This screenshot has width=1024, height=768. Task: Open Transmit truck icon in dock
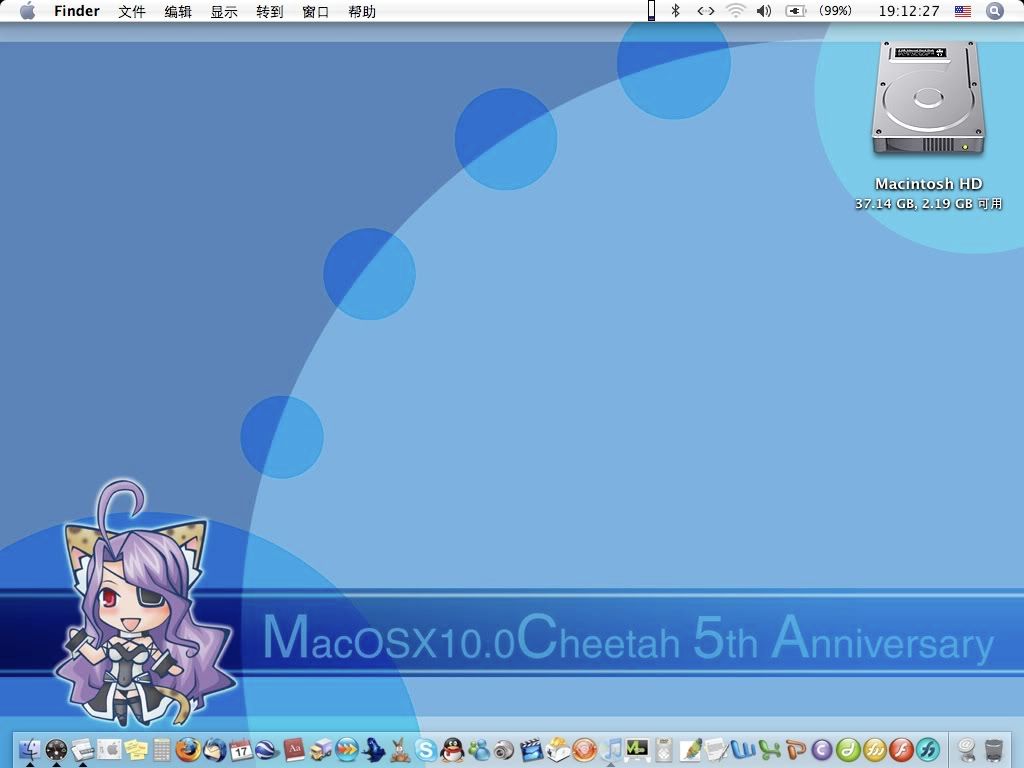(x=321, y=750)
